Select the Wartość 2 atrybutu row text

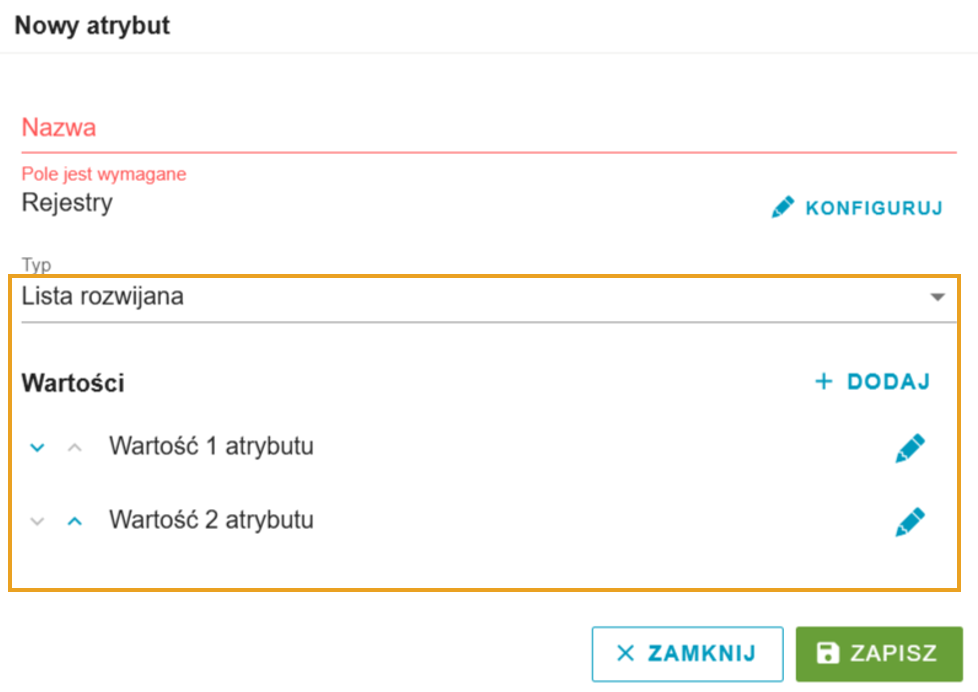(211, 520)
